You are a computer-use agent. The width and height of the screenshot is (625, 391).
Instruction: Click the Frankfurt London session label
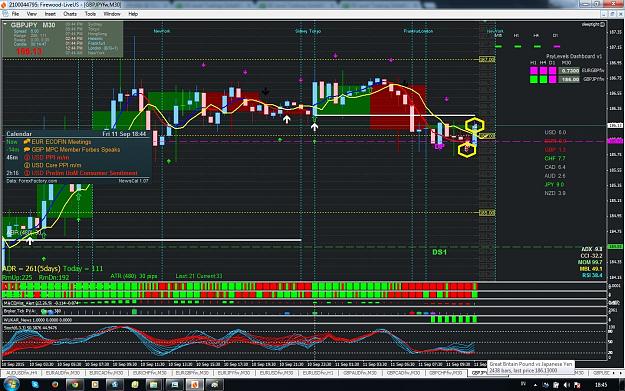tap(418, 31)
